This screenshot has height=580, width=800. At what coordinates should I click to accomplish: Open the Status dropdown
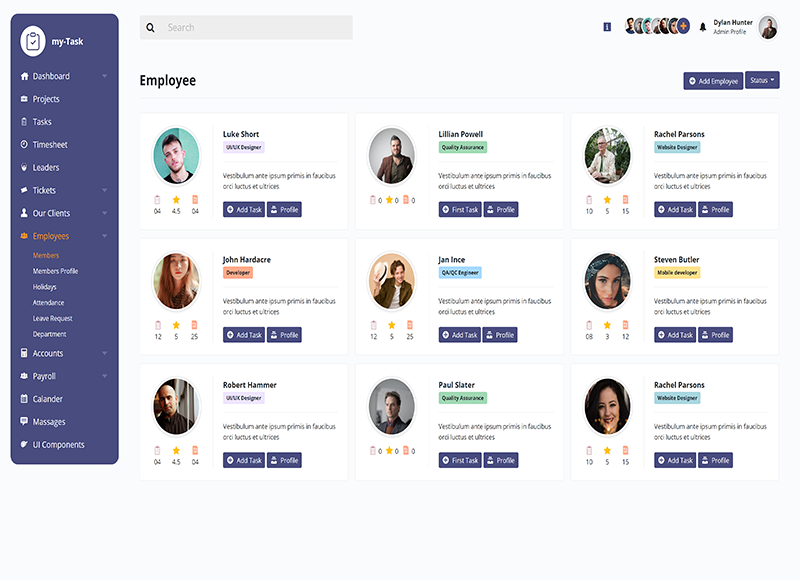(762, 80)
